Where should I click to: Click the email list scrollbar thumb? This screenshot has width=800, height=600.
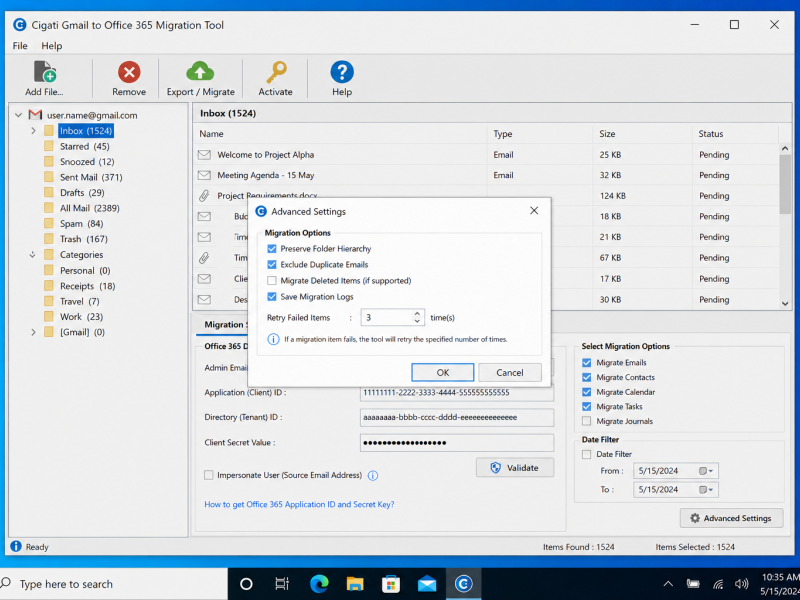785,184
